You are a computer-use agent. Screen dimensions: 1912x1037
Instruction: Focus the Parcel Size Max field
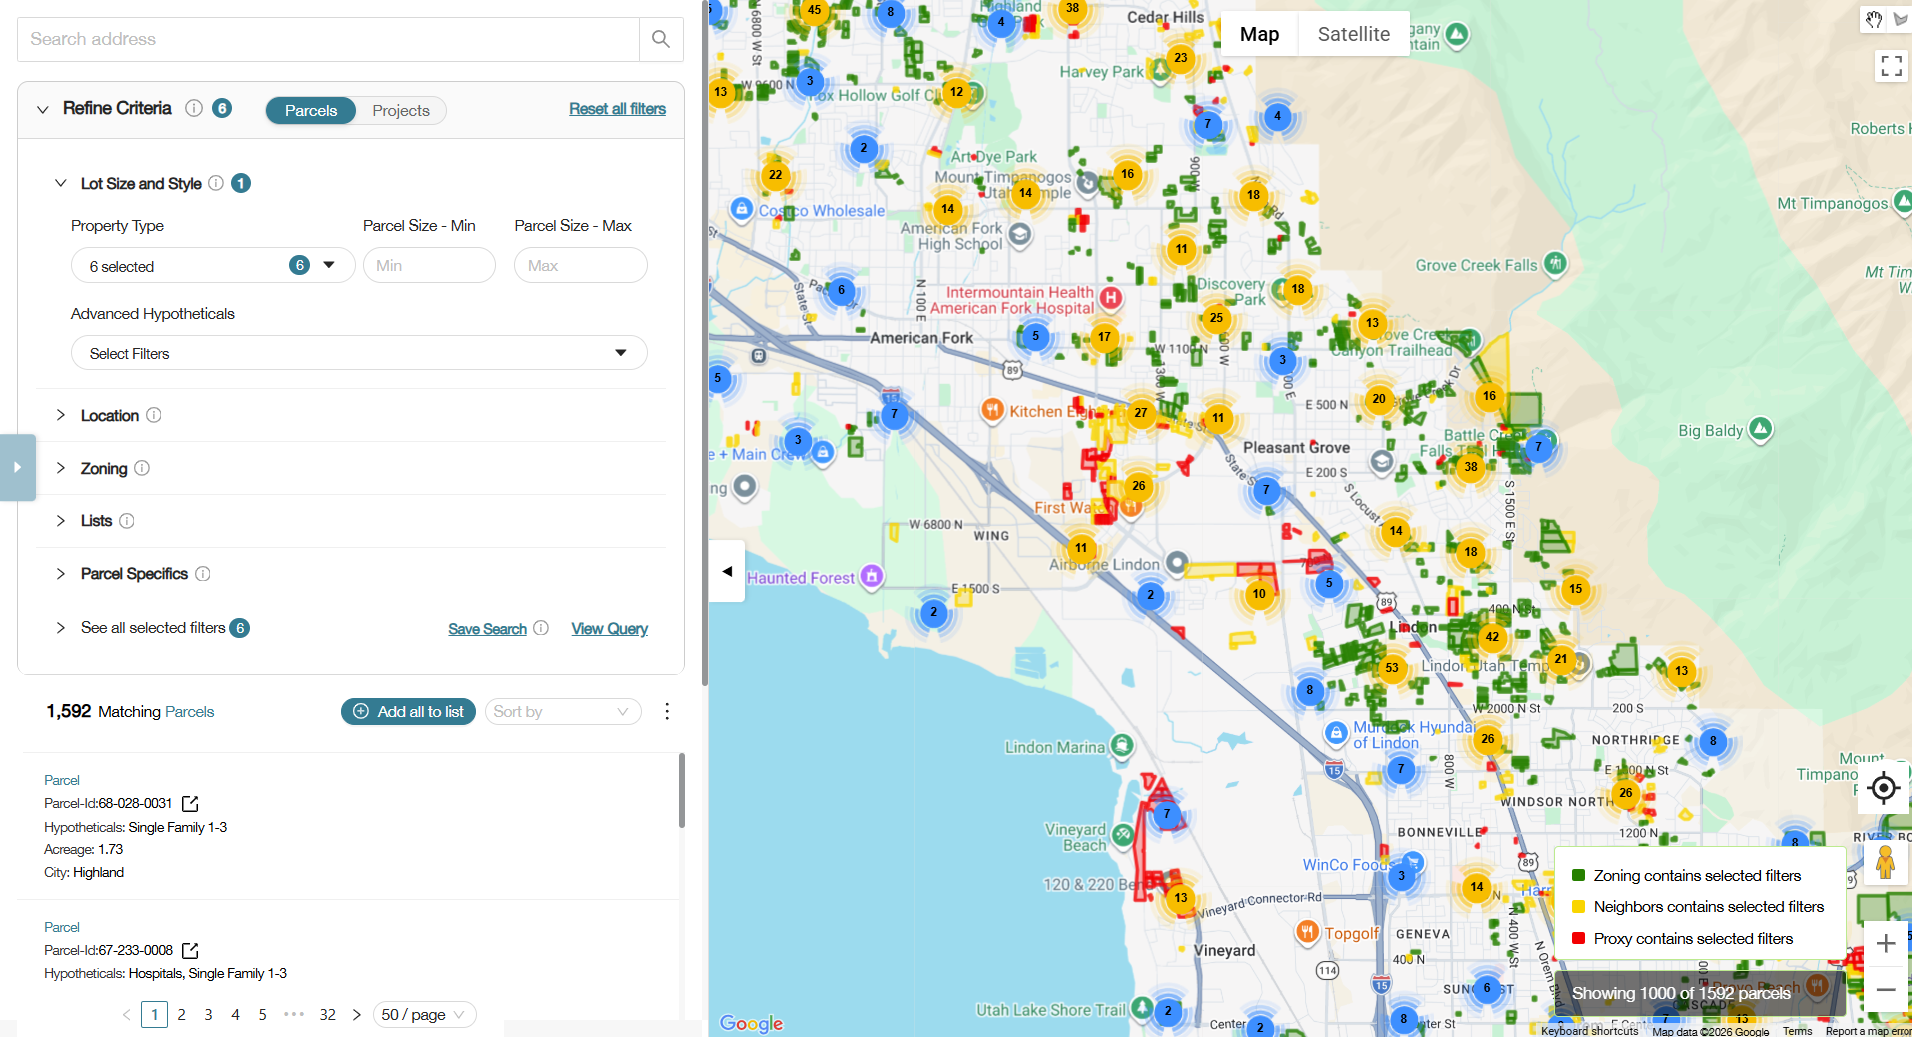click(580, 265)
